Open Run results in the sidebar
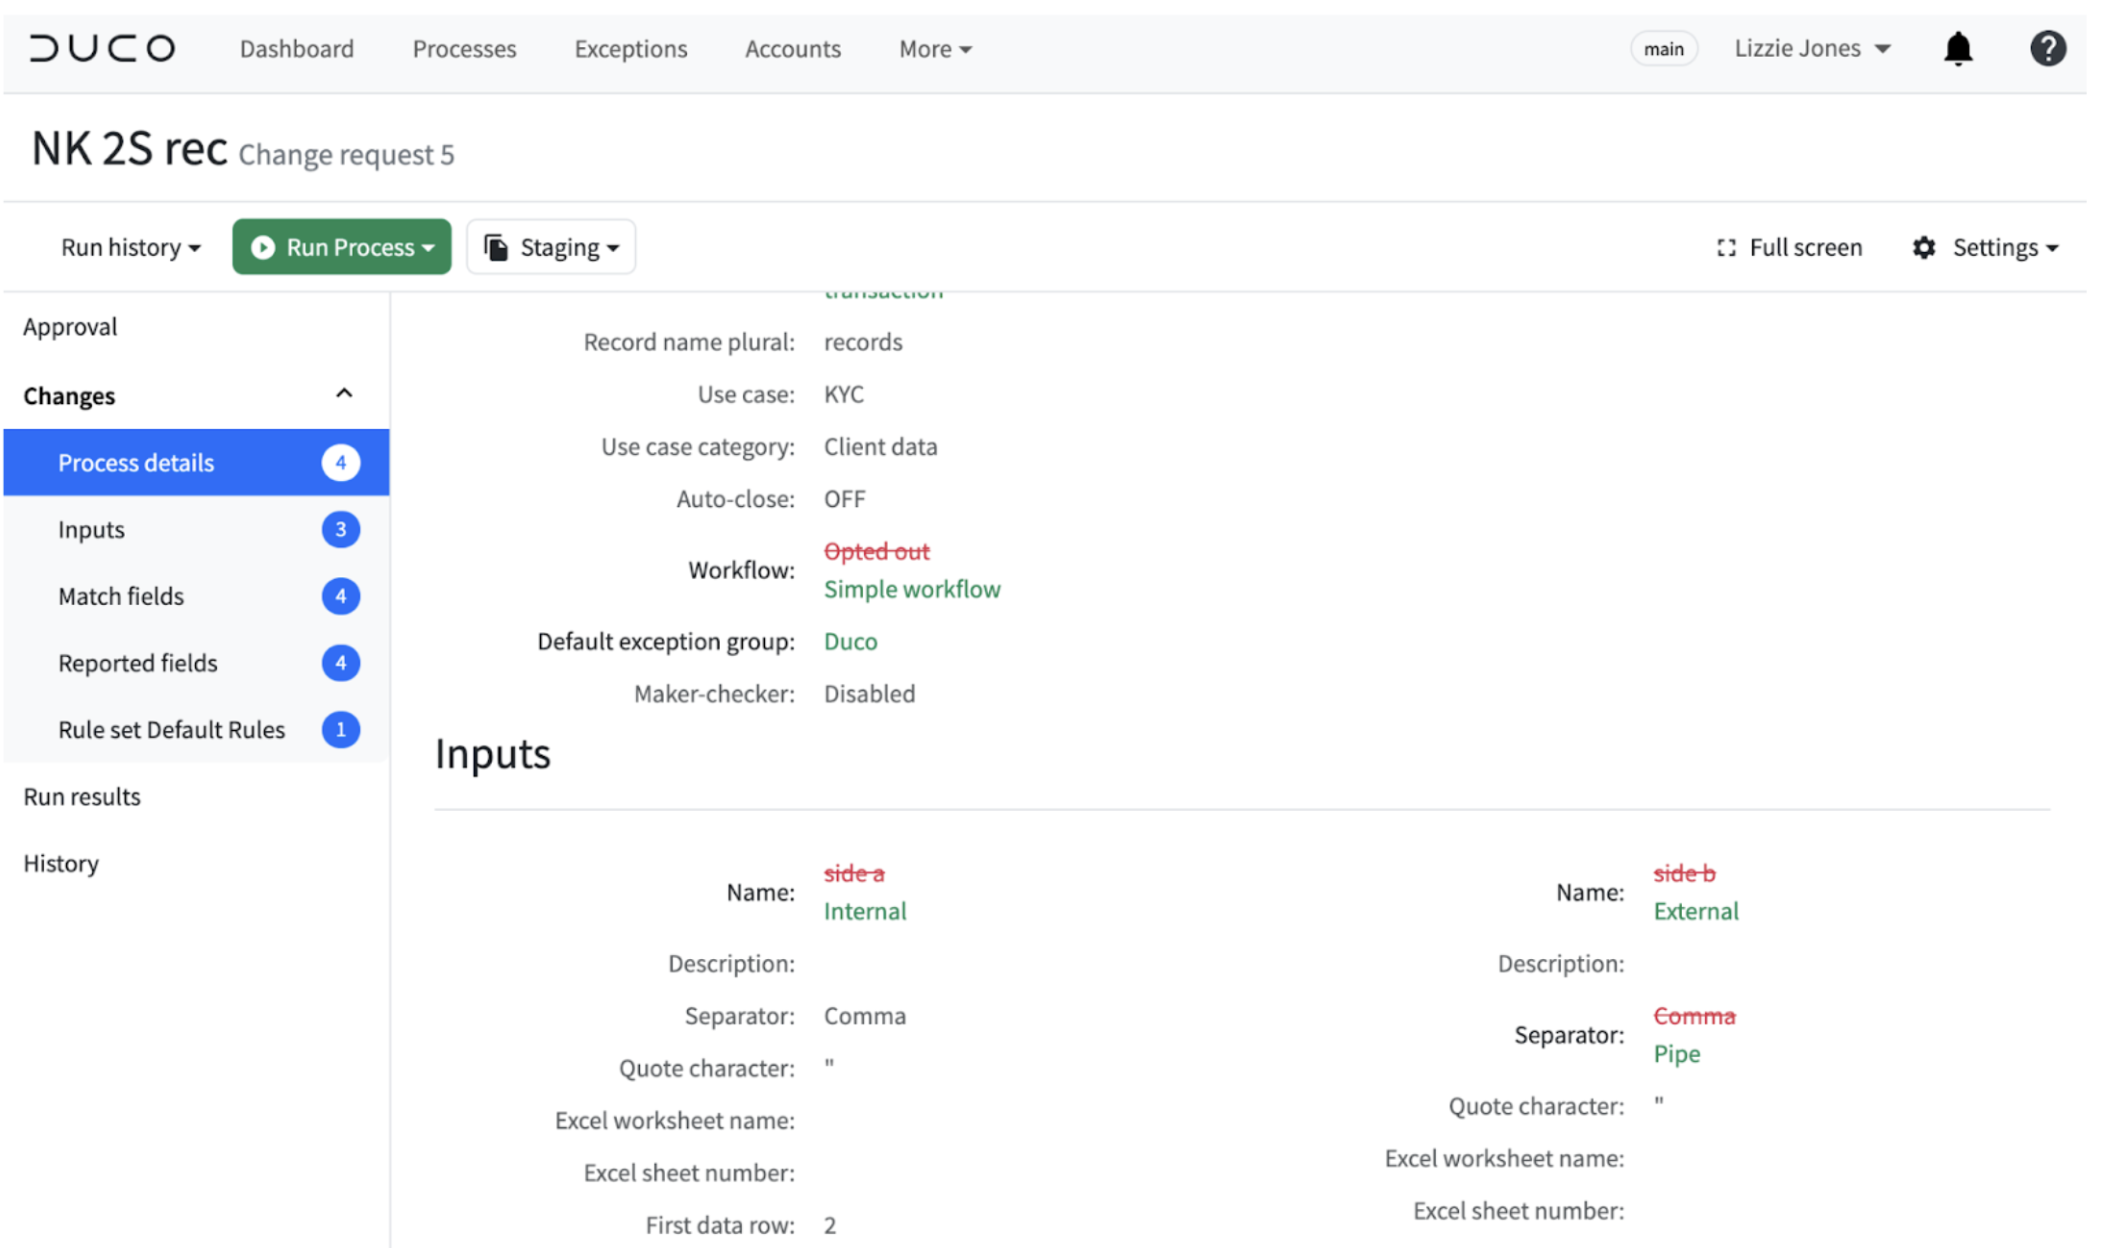Viewport: 2104px width, 1248px height. [x=81, y=796]
